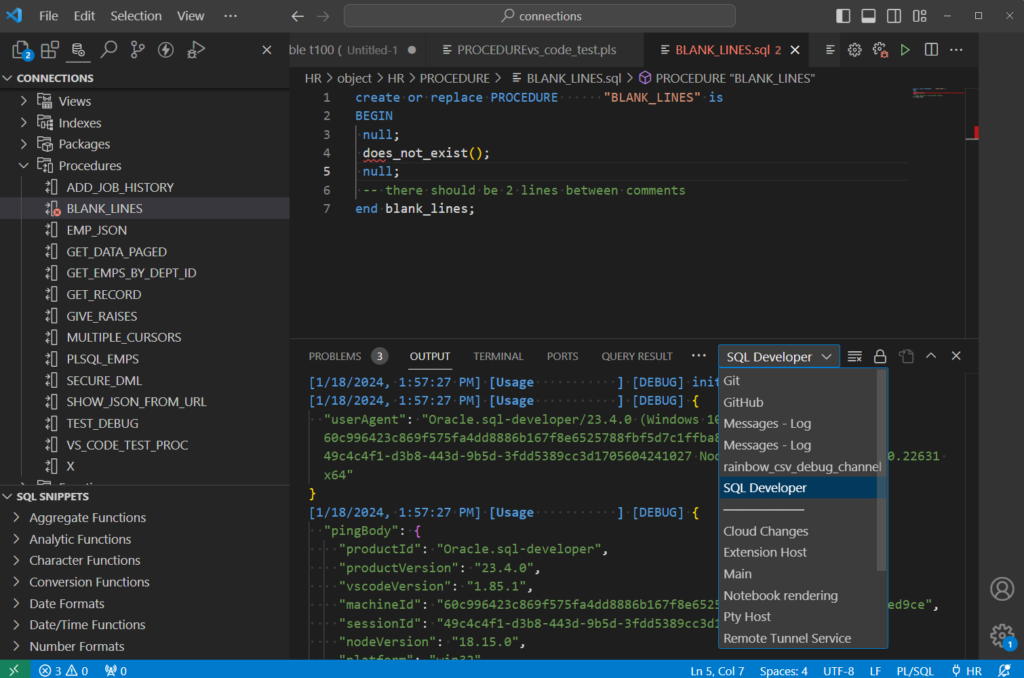Toggle secondary side bar layout icon

click(894, 16)
